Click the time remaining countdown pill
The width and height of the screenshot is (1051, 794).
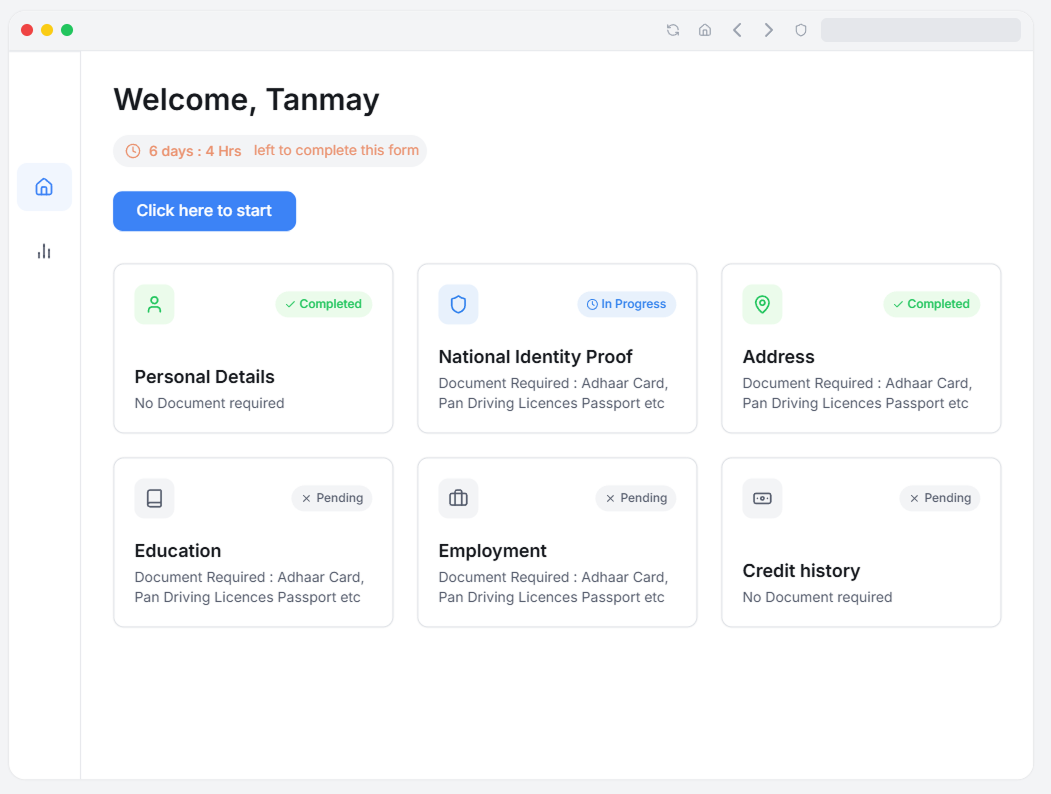(270, 151)
